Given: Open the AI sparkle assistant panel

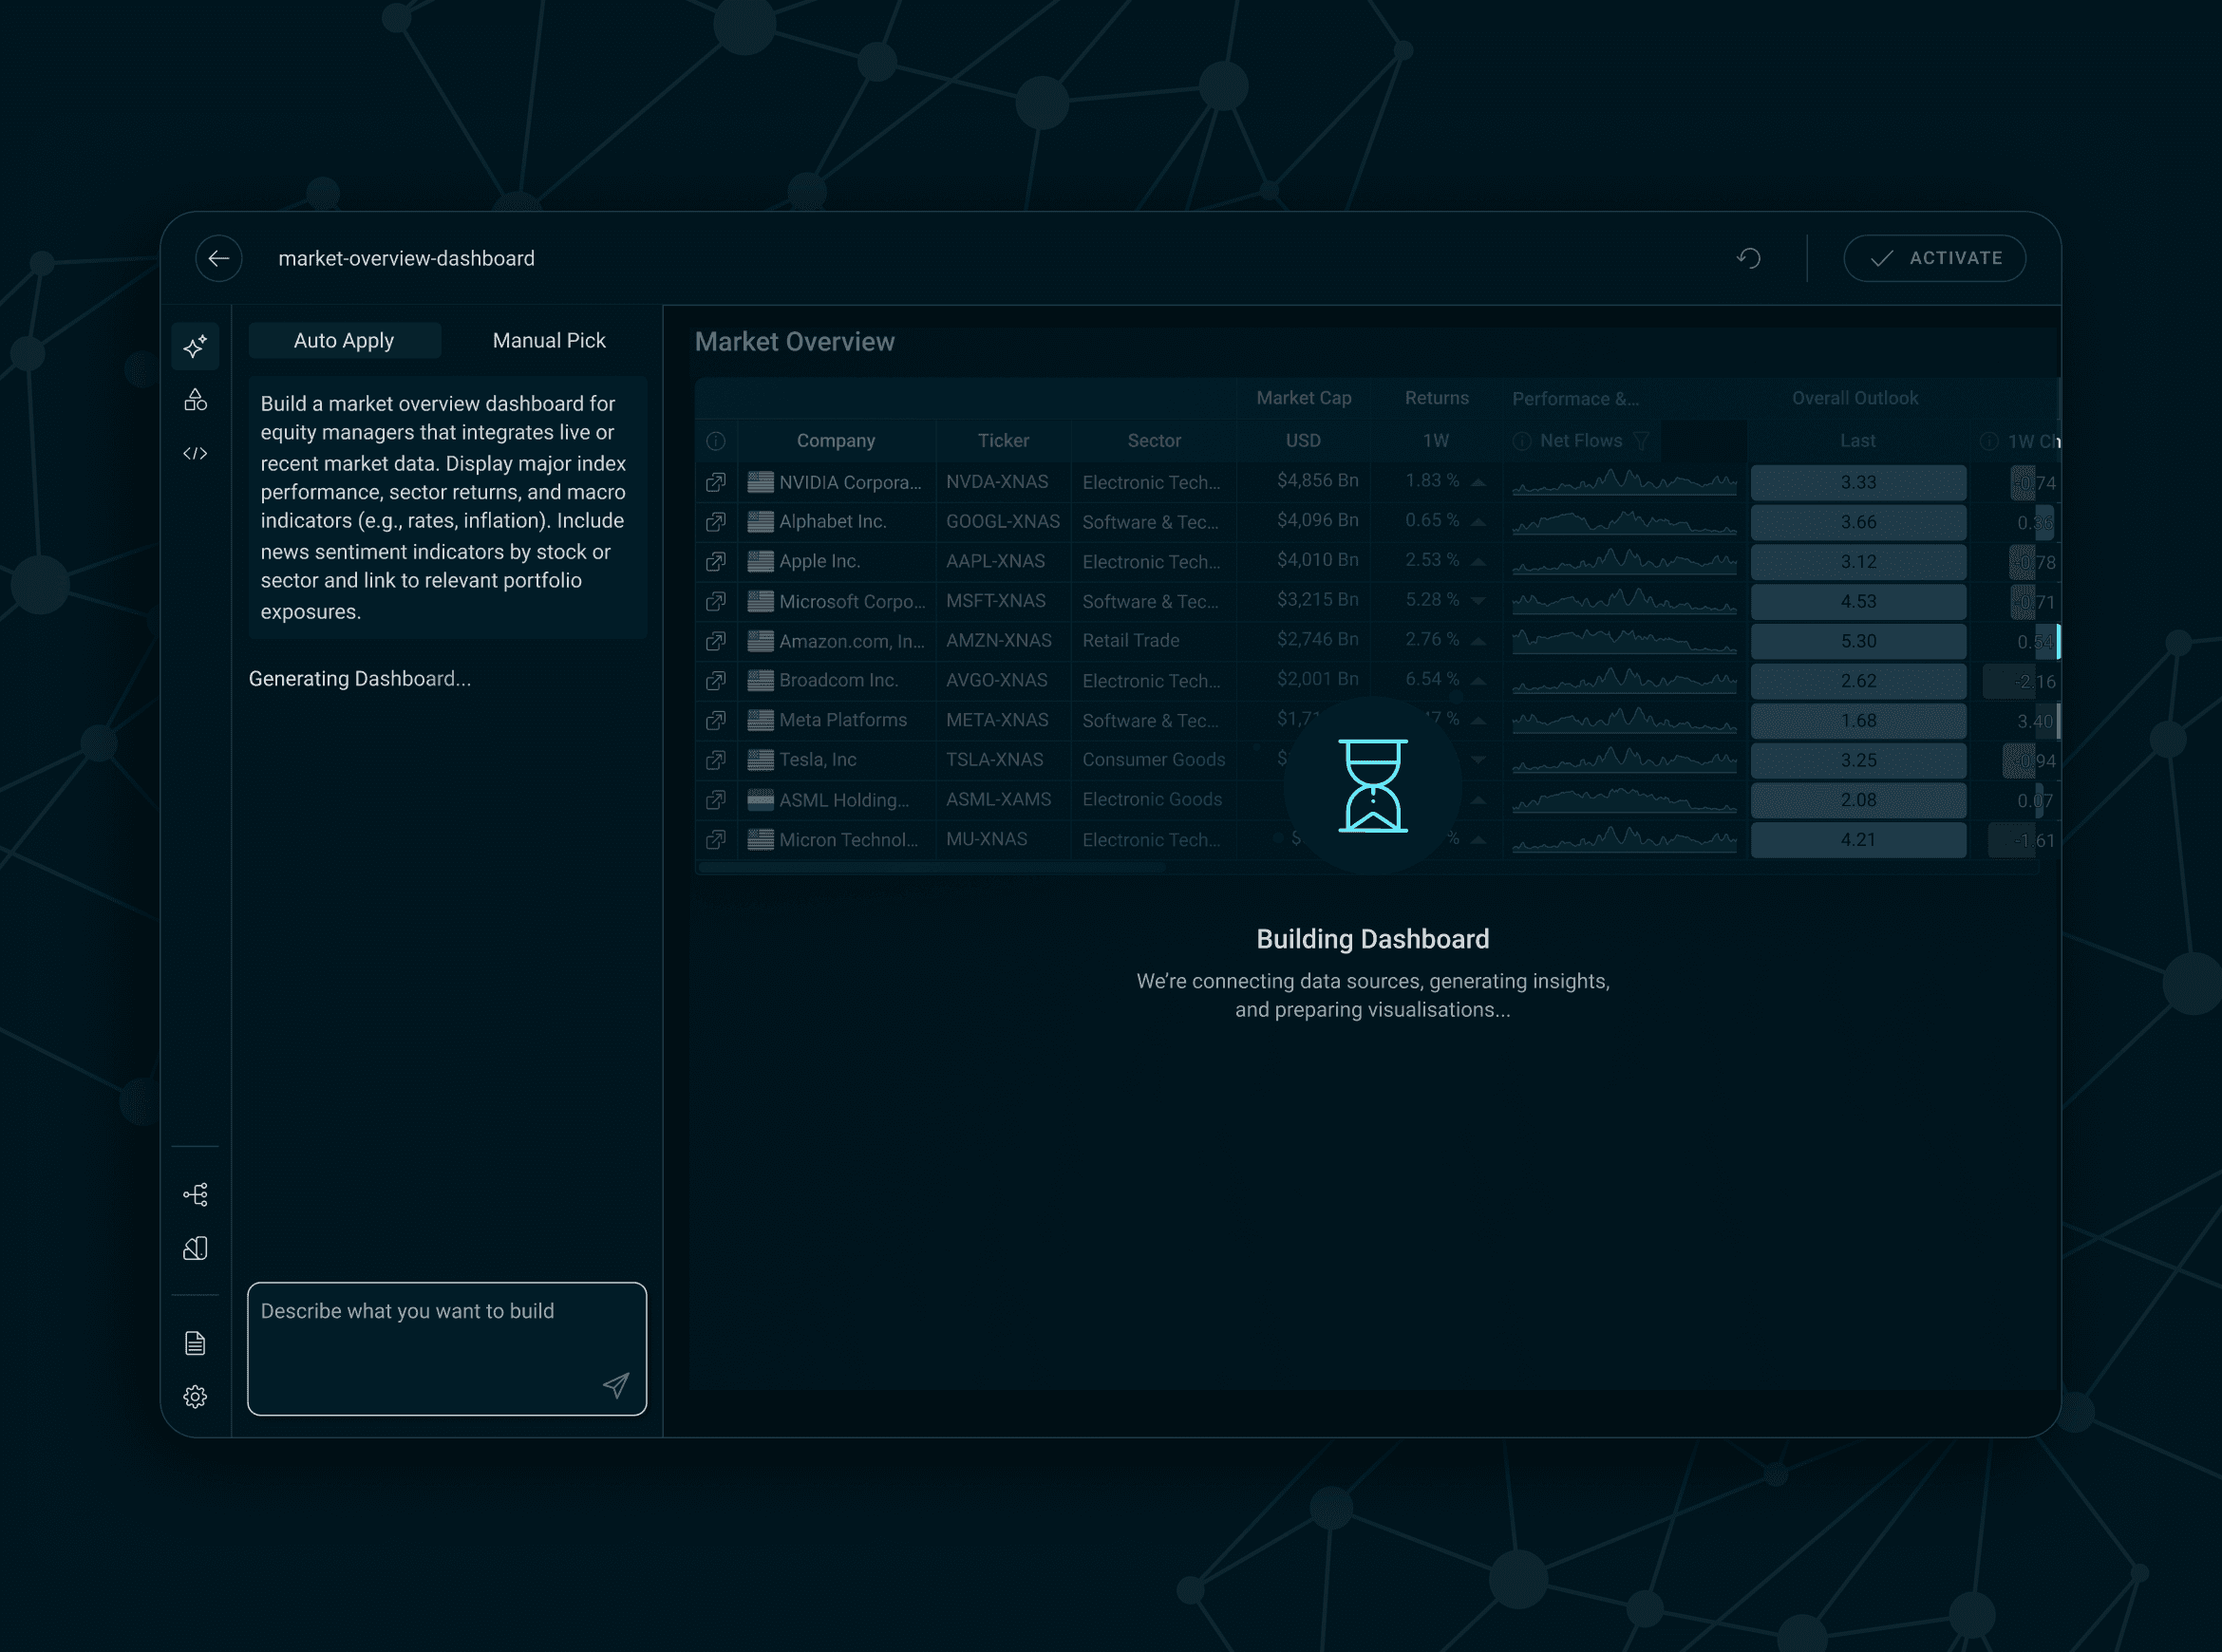Looking at the screenshot, I should coord(195,346).
